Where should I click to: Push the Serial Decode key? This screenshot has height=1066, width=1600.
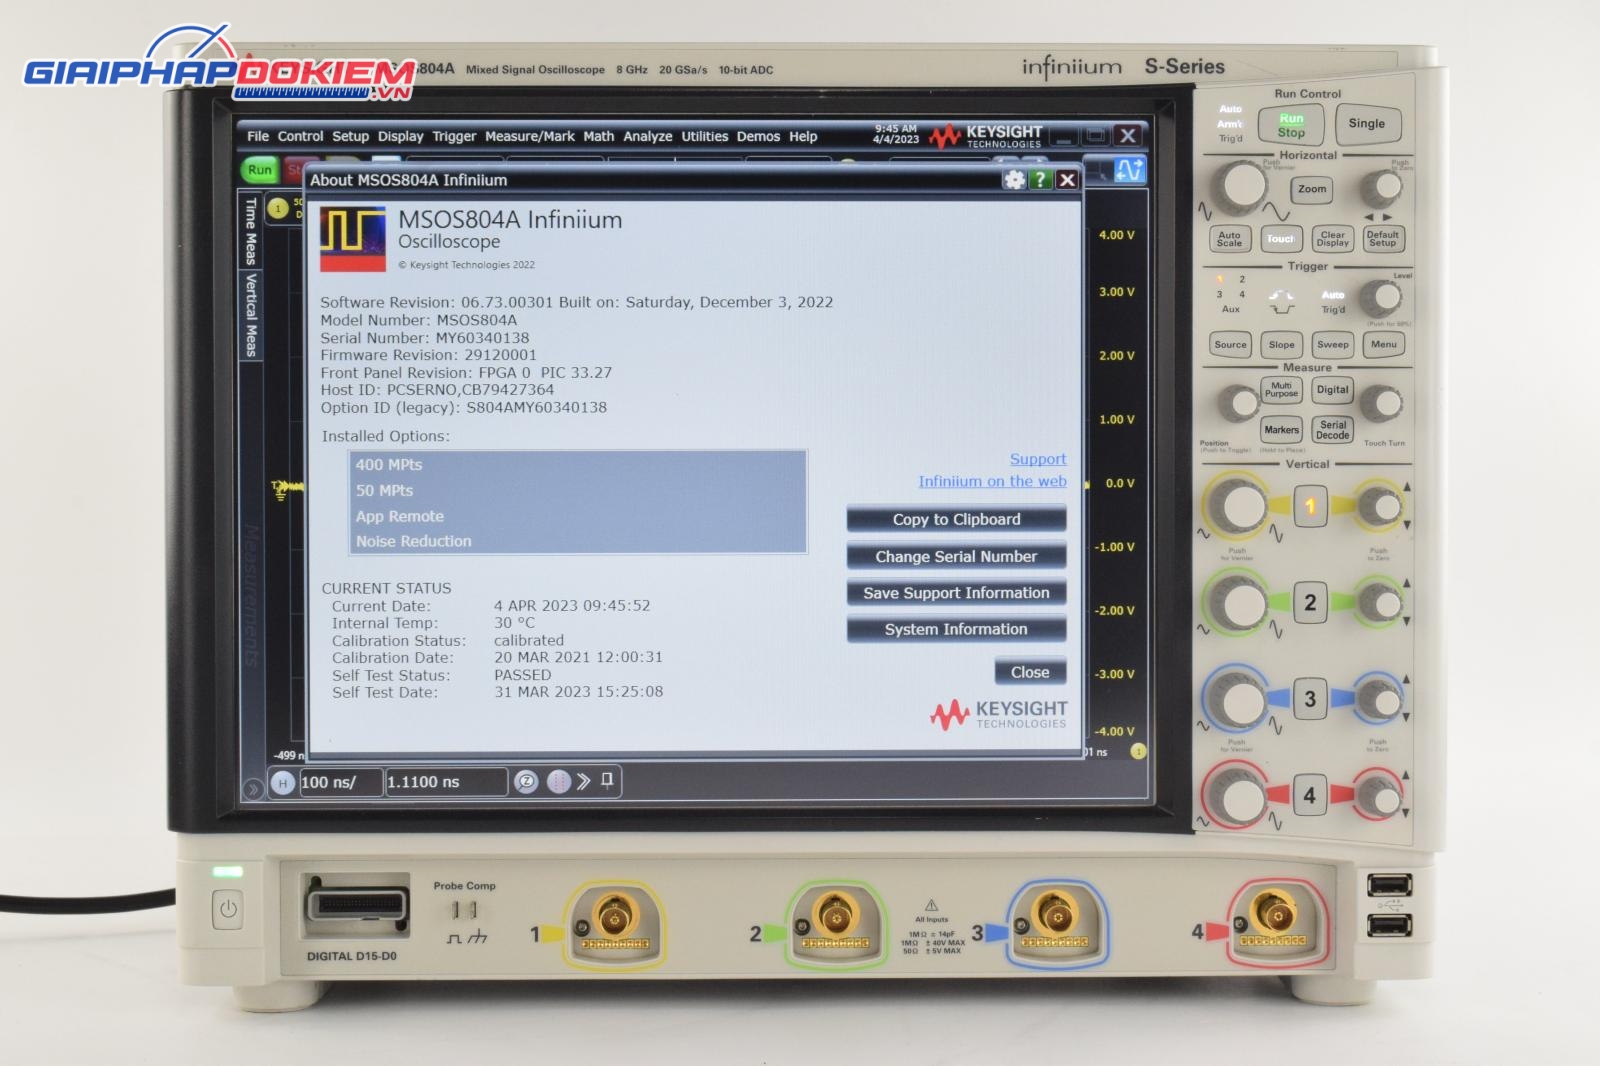click(1333, 430)
